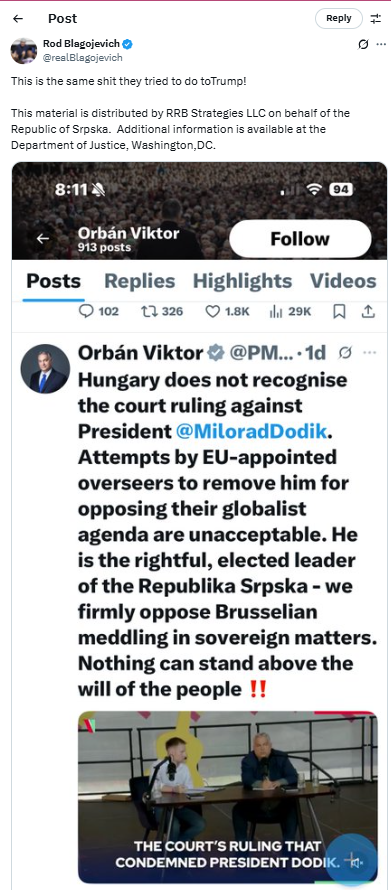Click the share upload icon

pyautogui.click(x=368, y=311)
